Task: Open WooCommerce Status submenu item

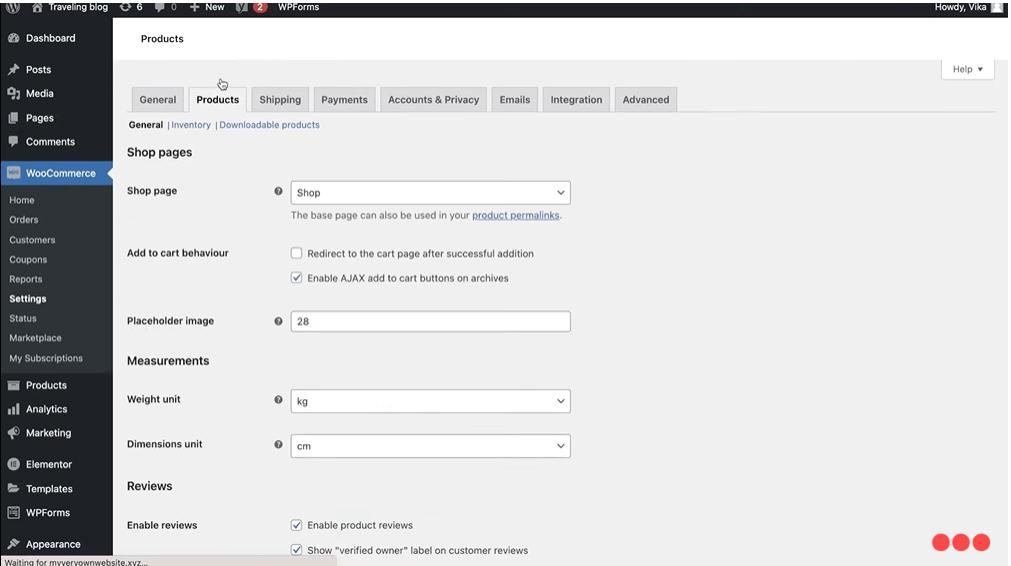Action: (23, 318)
